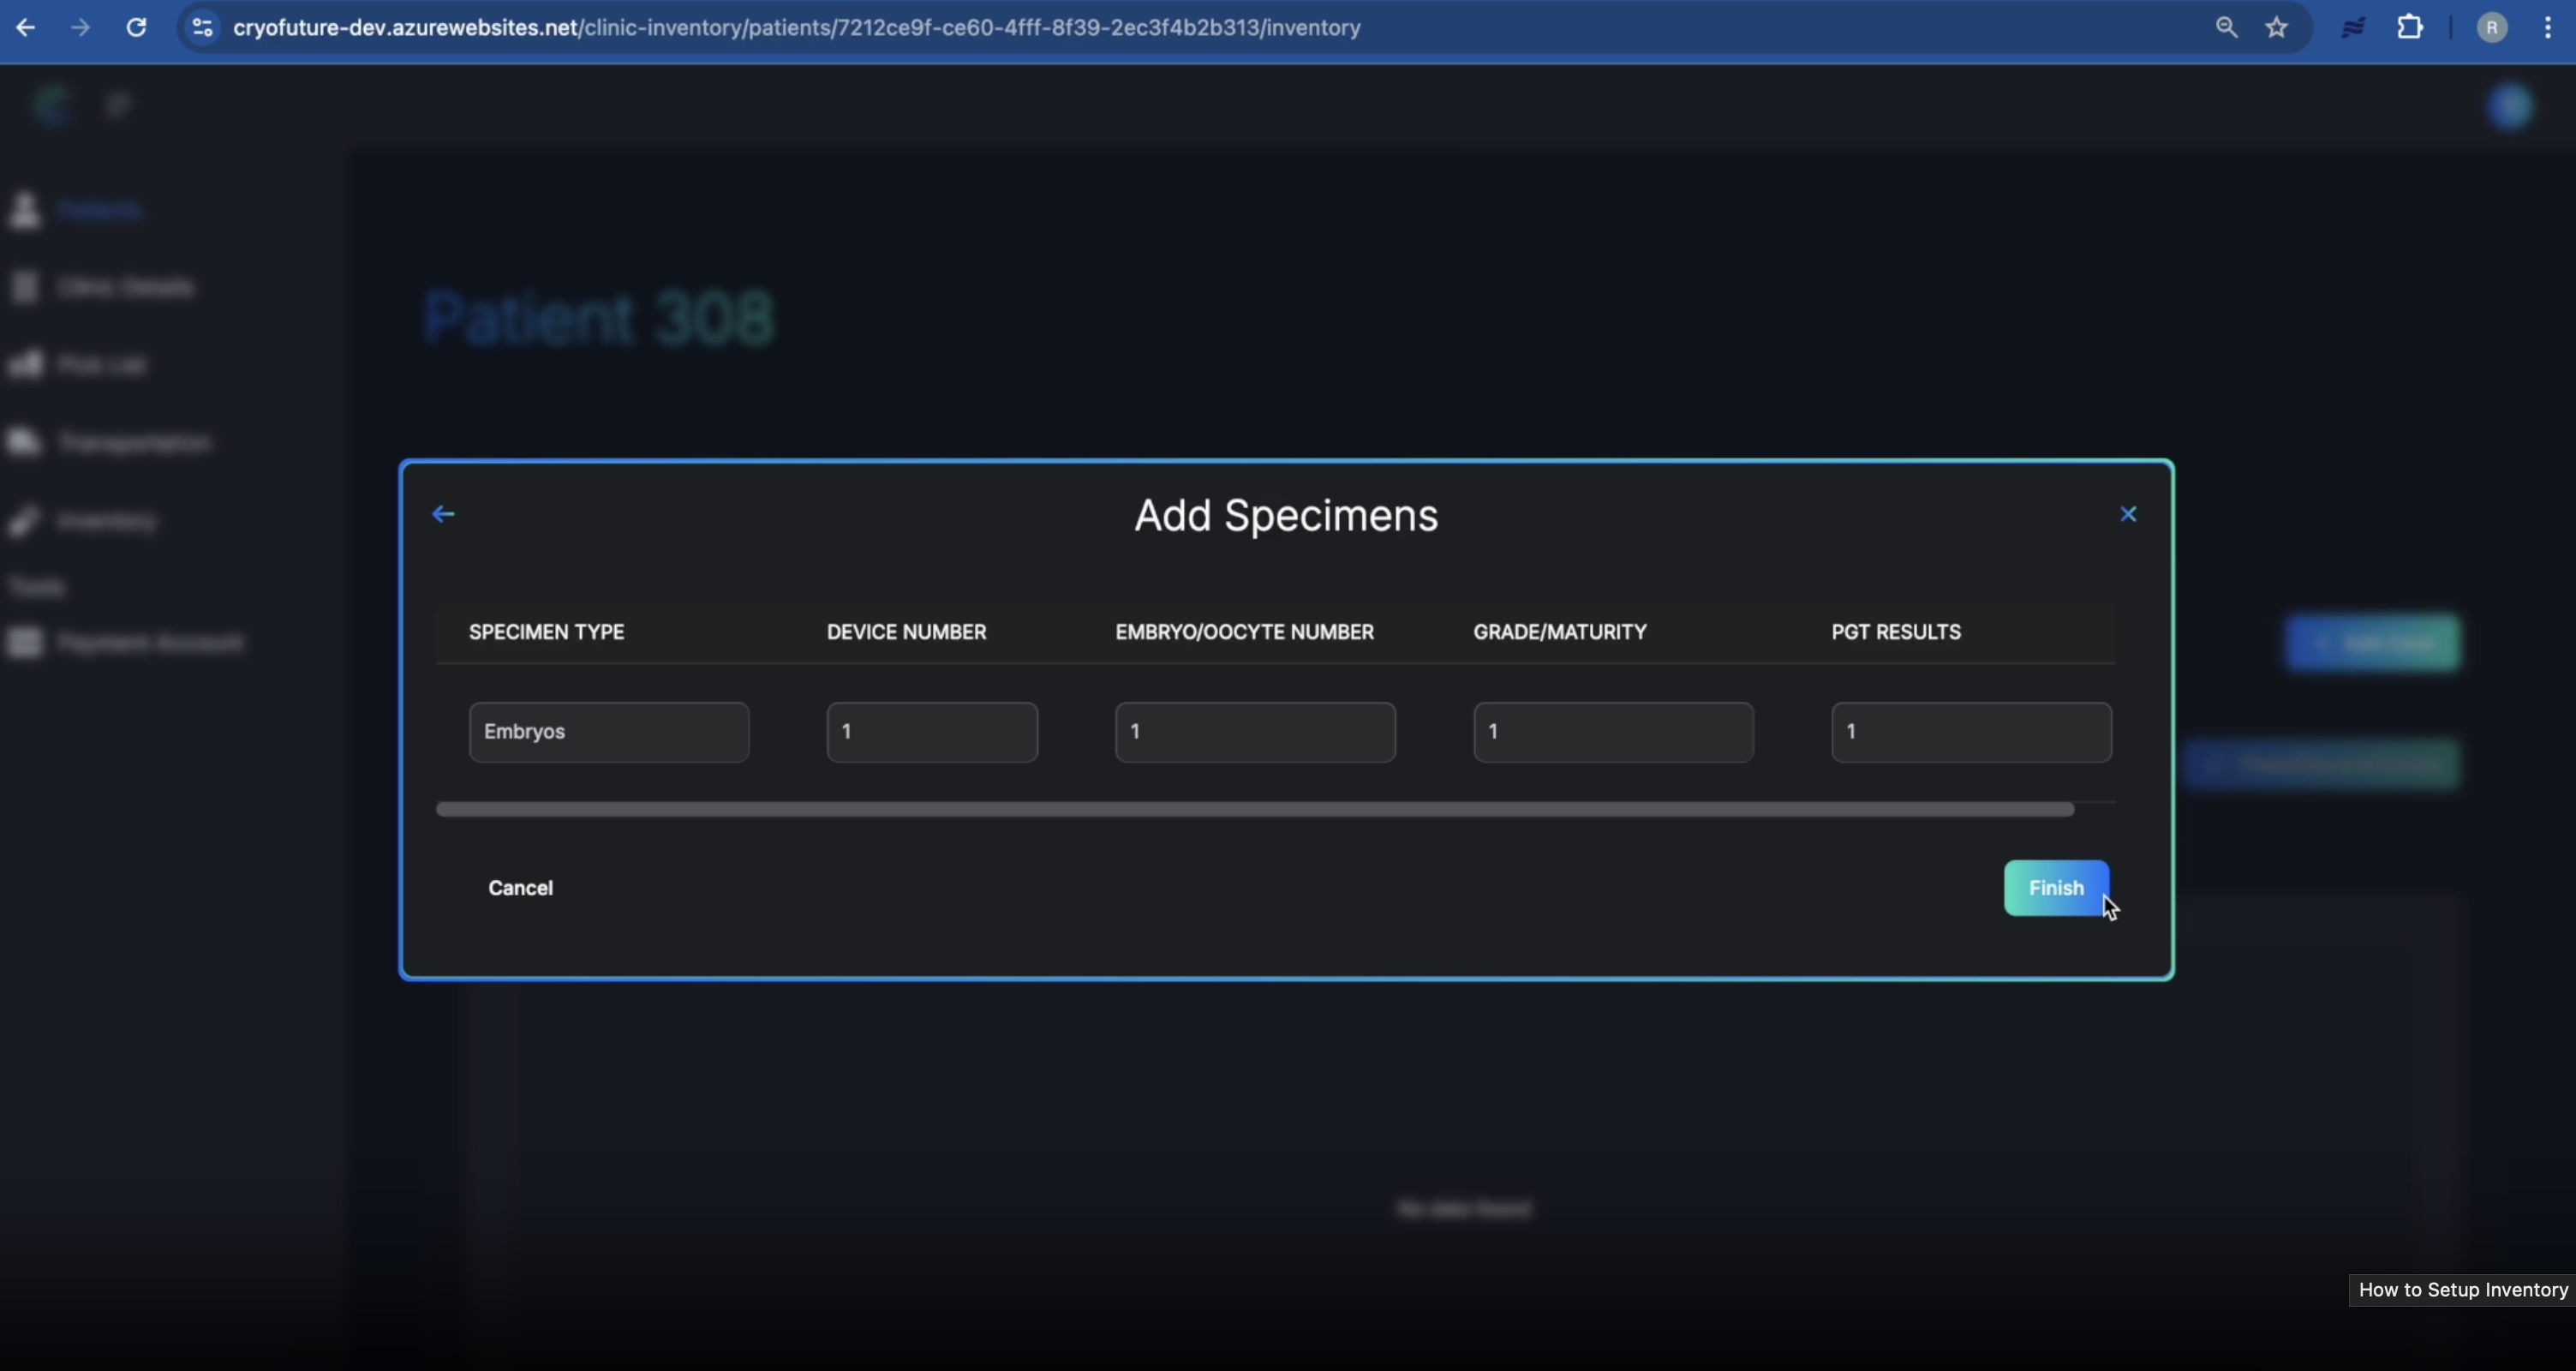The width and height of the screenshot is (2576, 1371).
Task: Click the Embryo/Oocyte Number input field
Action: coord(1254,732)
